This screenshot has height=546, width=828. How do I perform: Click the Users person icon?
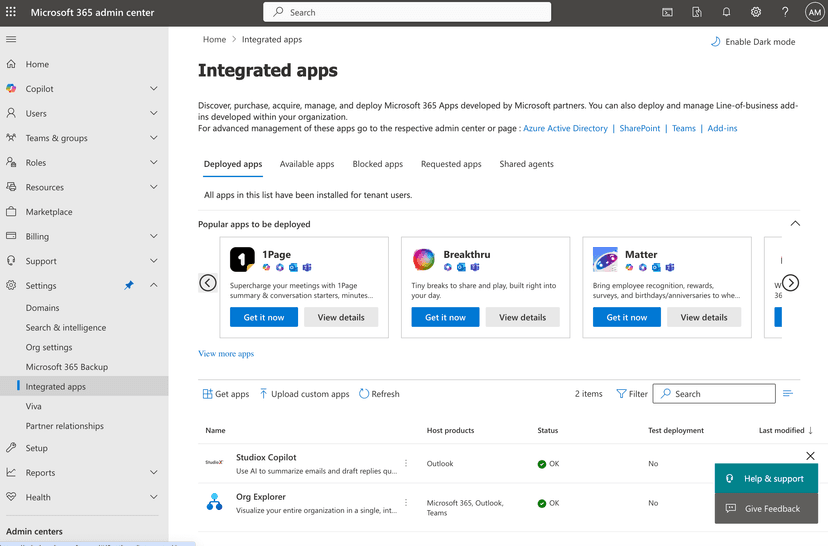[x=11, y=113]
